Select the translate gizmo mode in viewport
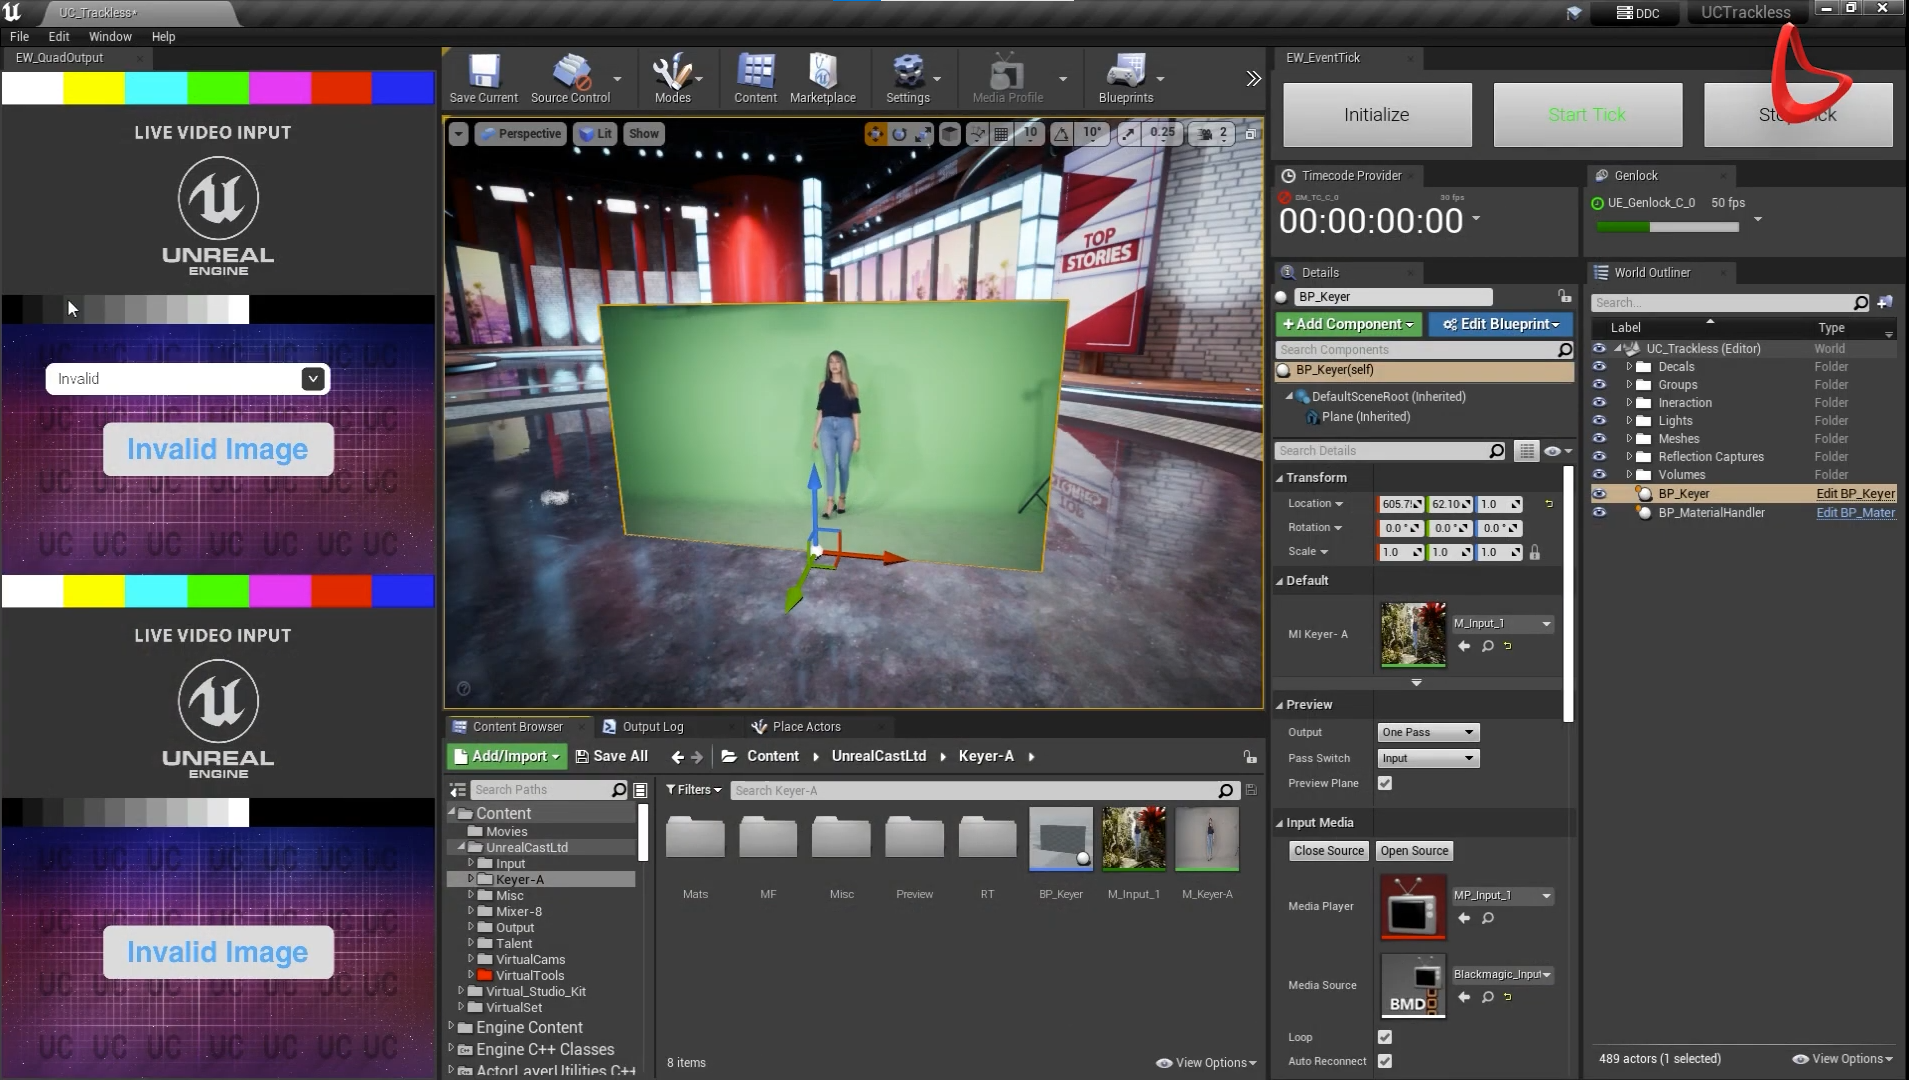1909x1080 pixels. 875,133
